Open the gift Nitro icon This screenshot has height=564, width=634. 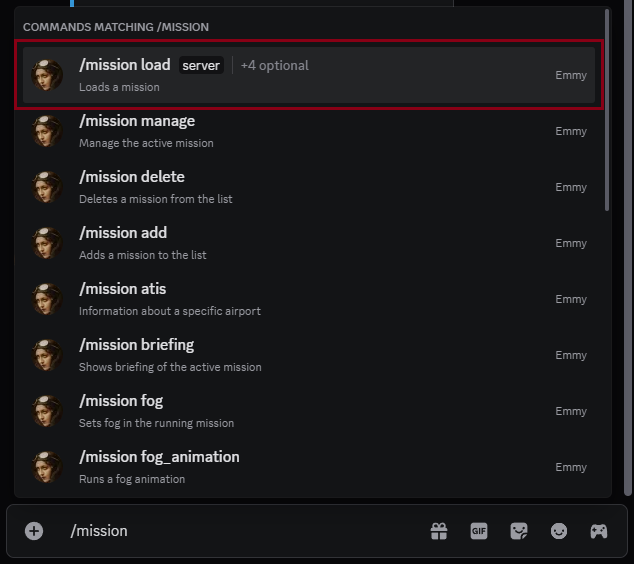coord(439,531)
